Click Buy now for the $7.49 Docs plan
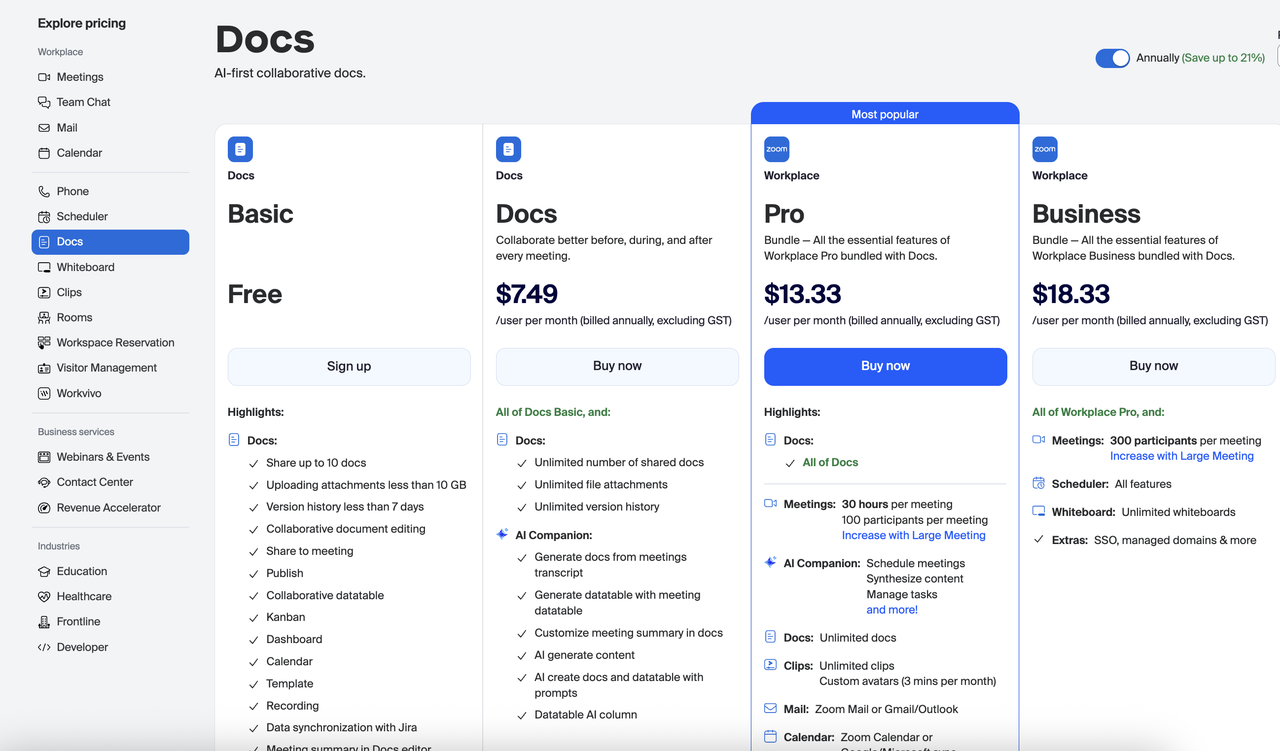 pyautogui.click(x=617, y=366)
